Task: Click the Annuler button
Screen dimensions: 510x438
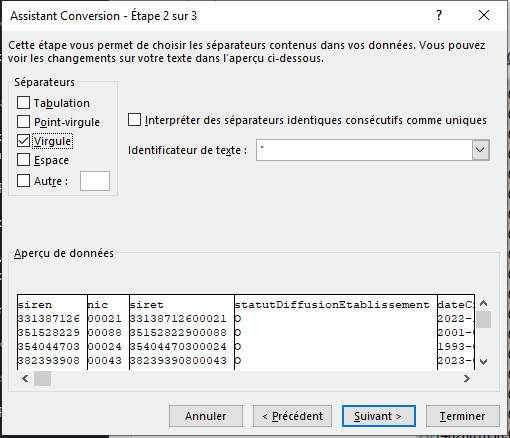Action: [x=206, y=416]
